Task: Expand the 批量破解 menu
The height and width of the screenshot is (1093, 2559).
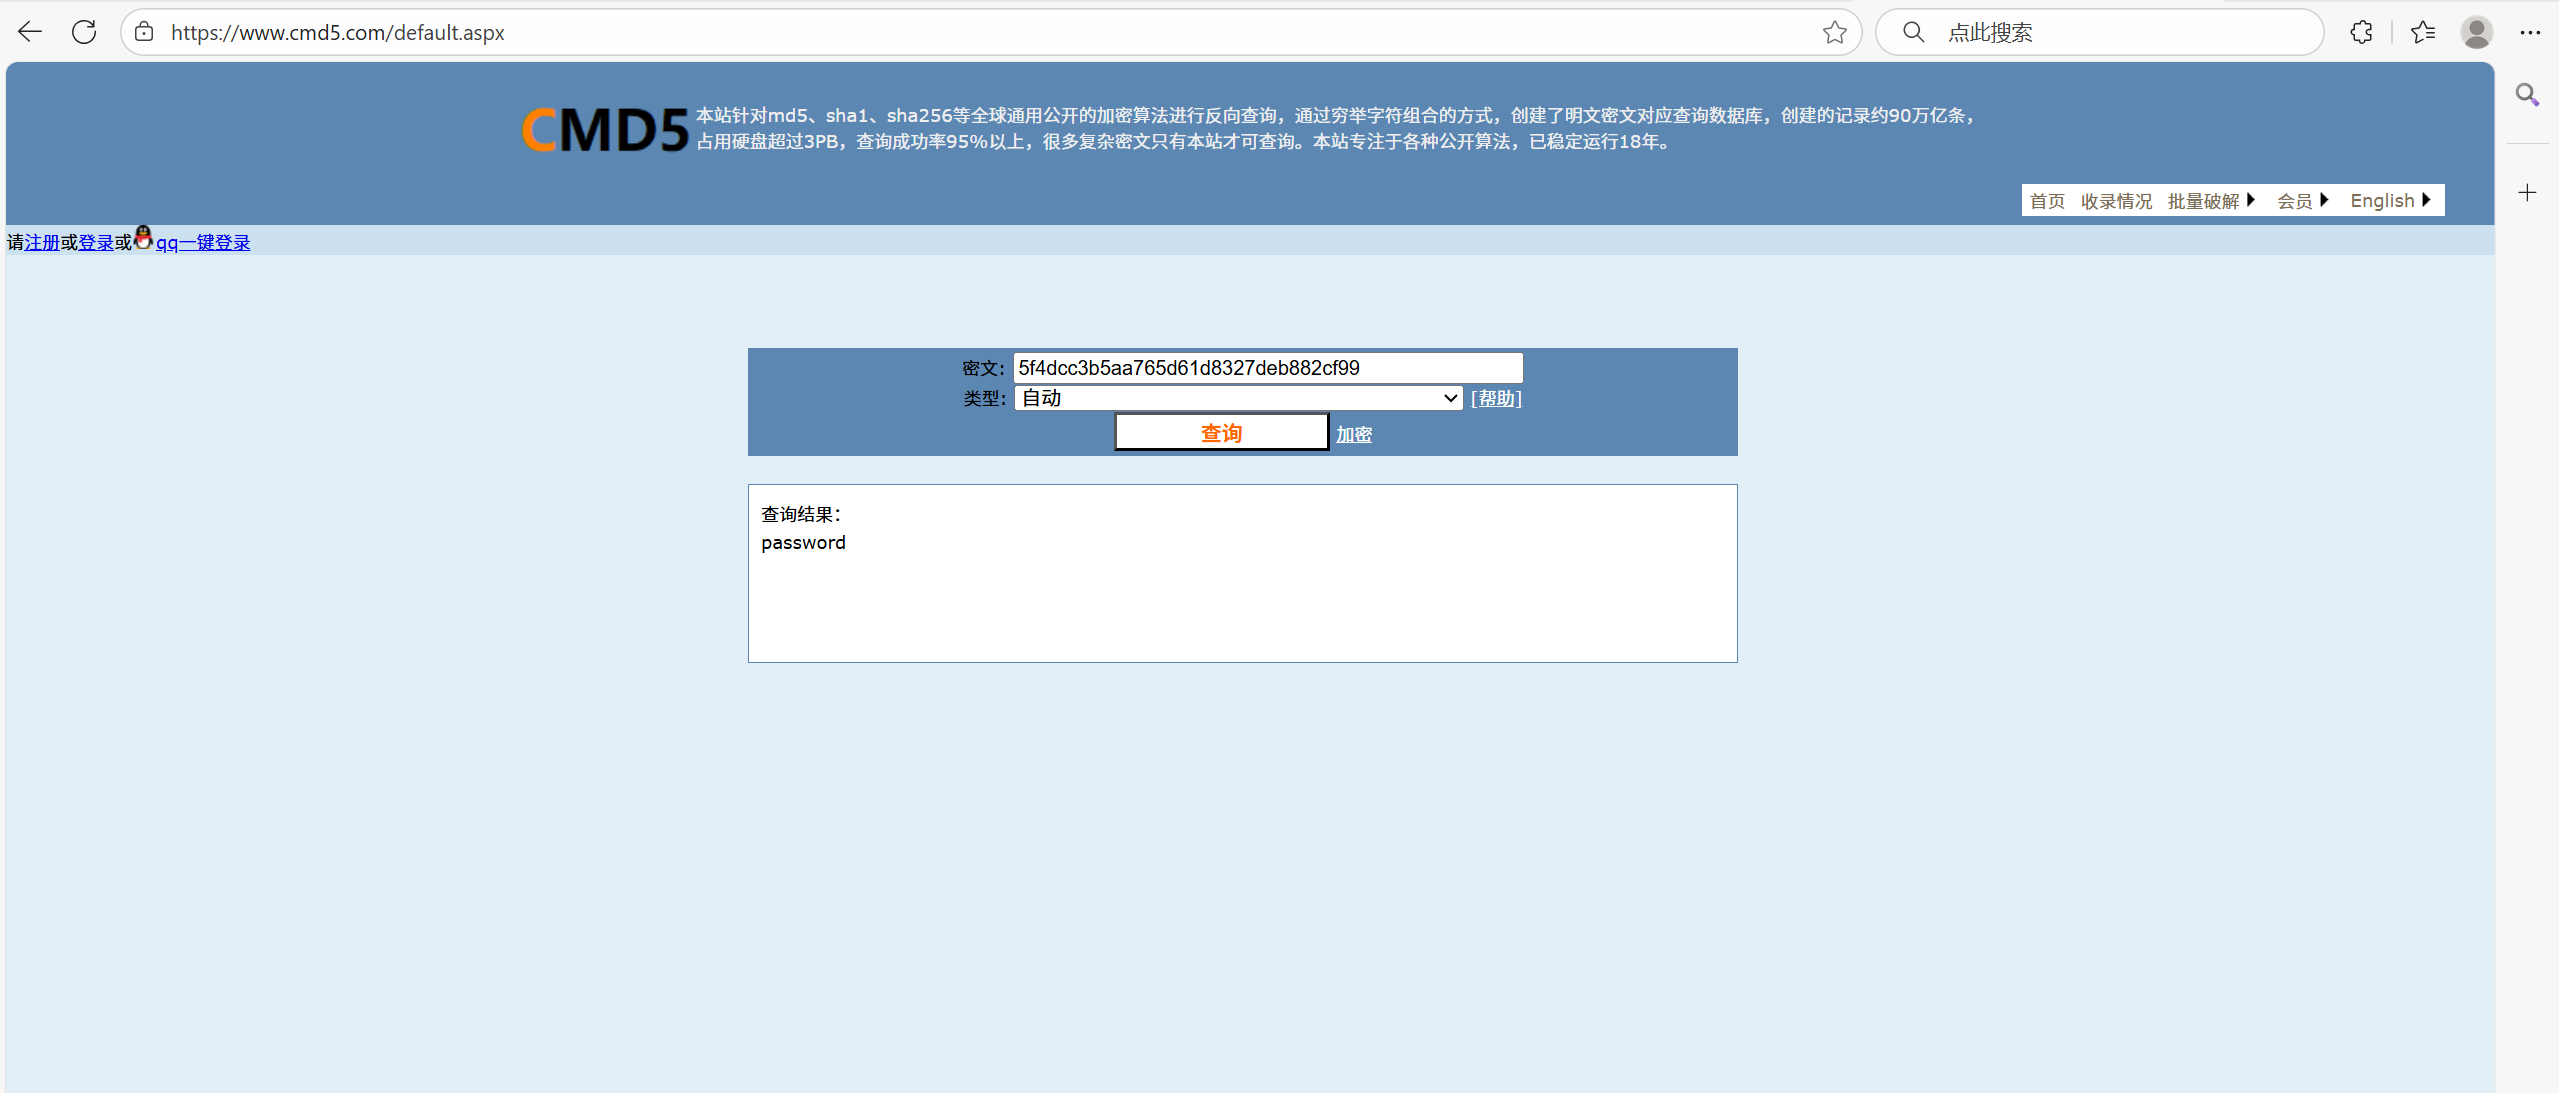Action: pyautogui.click(x=2210, y=201)
